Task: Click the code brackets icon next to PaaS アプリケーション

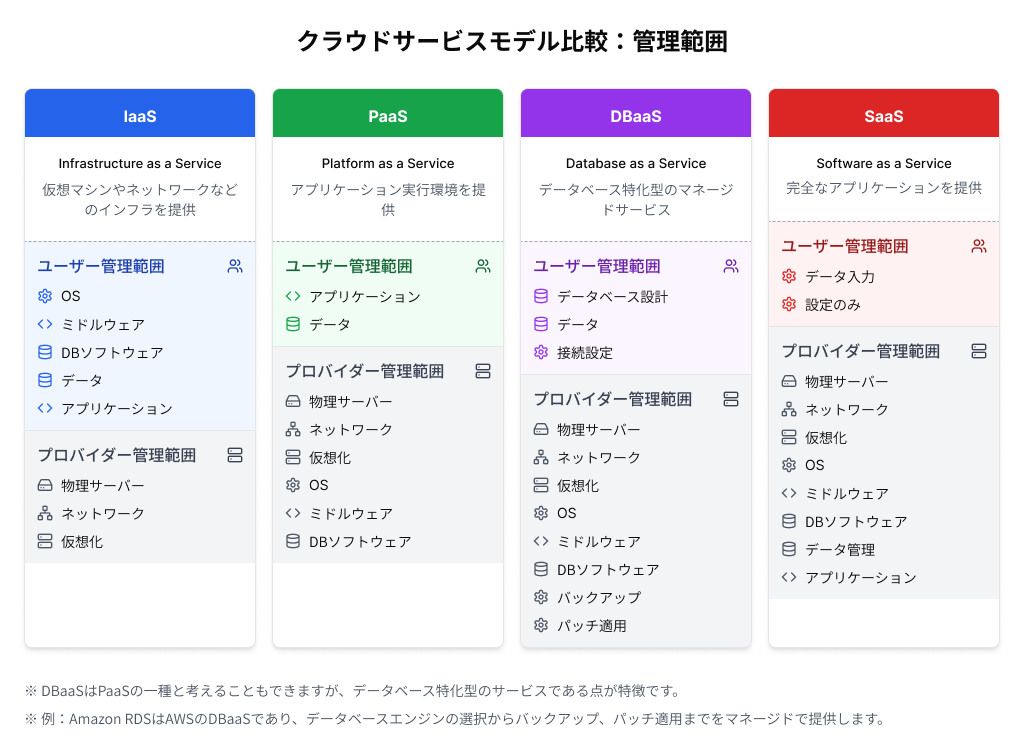Action: pos(293,296)
